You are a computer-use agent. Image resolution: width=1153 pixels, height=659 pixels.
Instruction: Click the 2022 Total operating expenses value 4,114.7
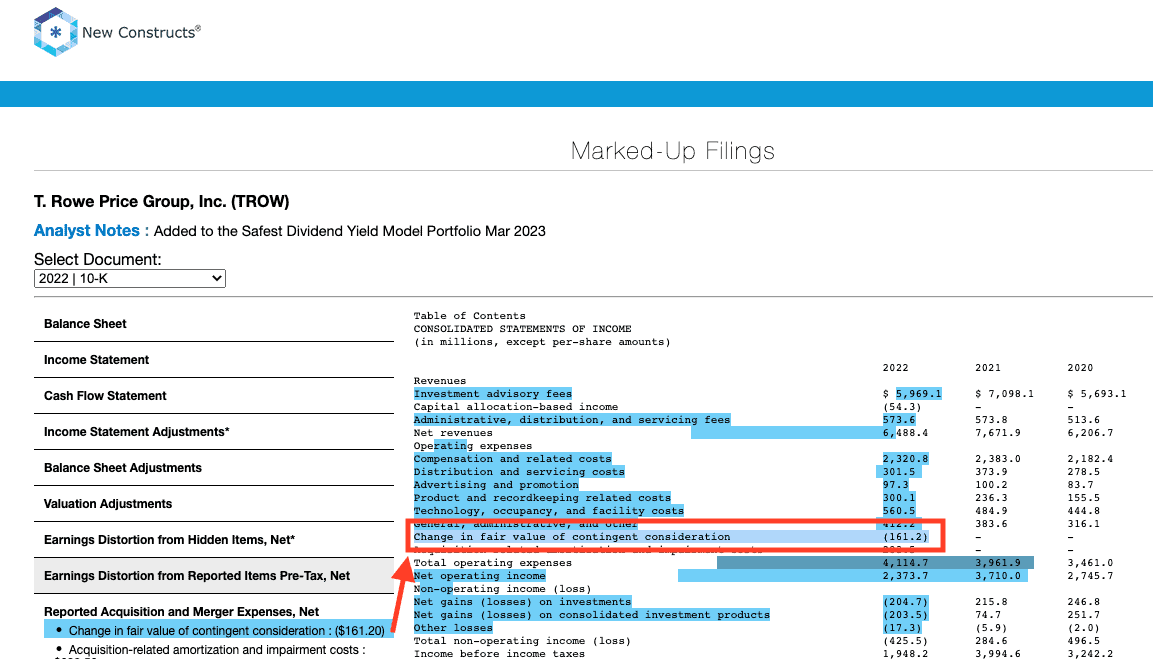click(x=905, y=563)
